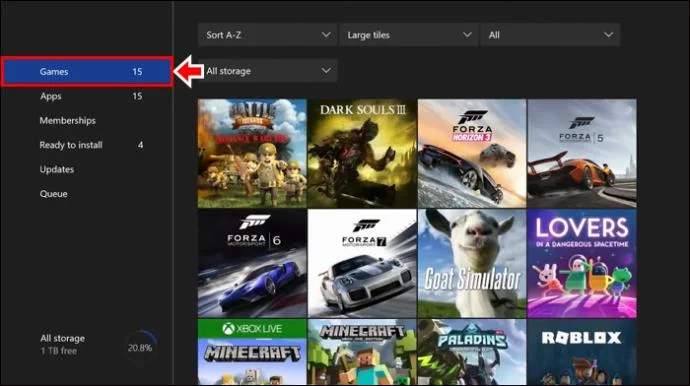This screenshot has height=386, width=690.
Task: Open Forza Motorsport 7 tile
Action: click(362, 263)
